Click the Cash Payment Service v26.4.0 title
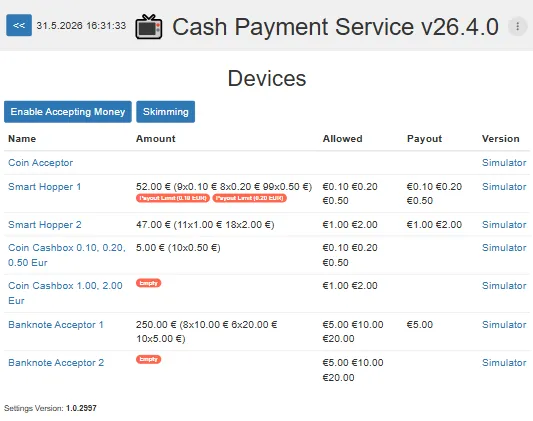The image size is (533, 421). (335, 27)
